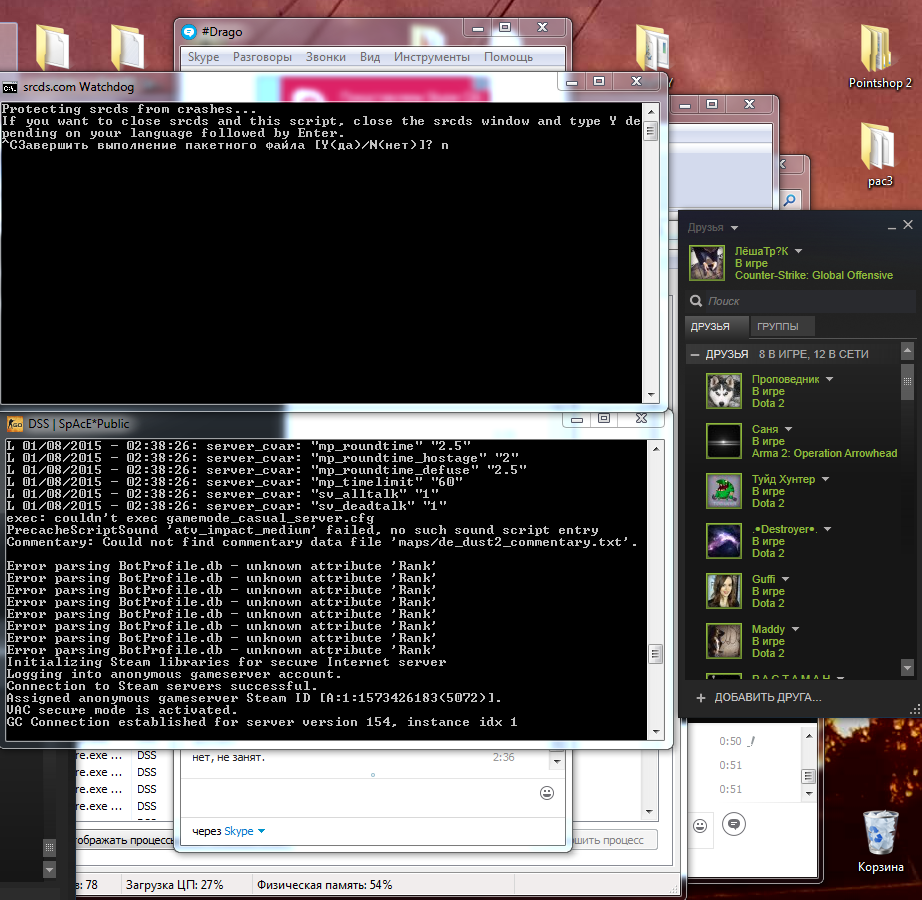Close the Steam Друзья window
922x900 pixels.
click(908, 225)
